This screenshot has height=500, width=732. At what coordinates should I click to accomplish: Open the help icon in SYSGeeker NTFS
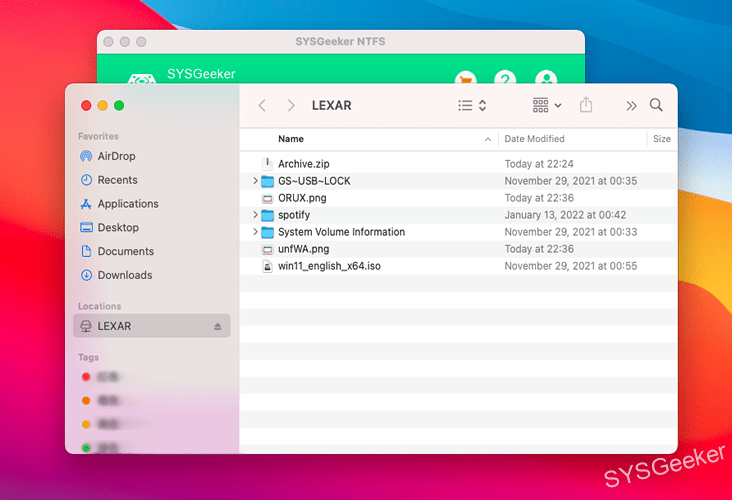[505, 78]
